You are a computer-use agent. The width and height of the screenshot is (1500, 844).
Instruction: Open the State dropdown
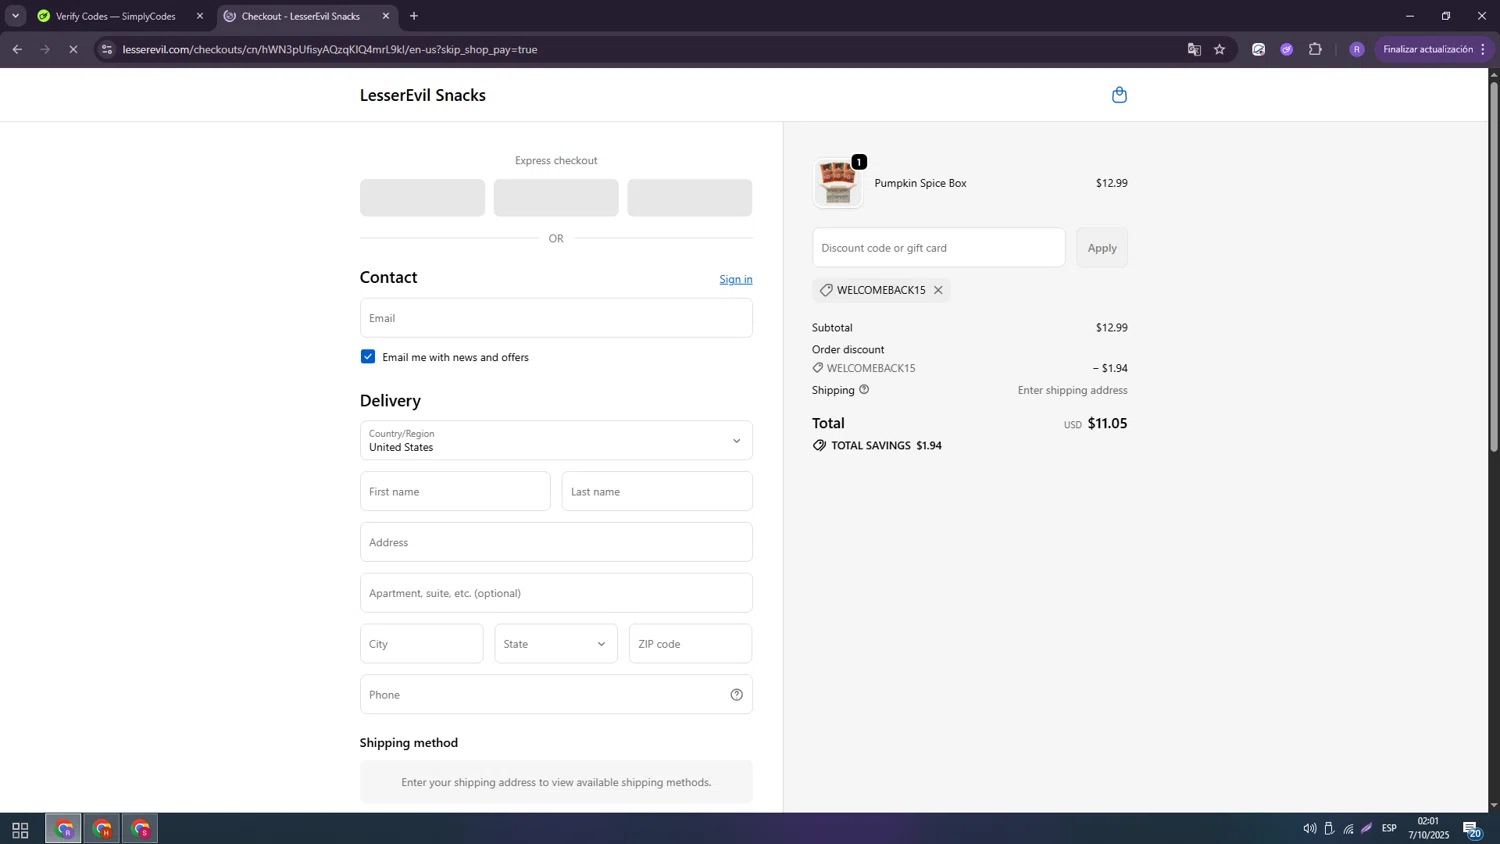click(556, 644)
